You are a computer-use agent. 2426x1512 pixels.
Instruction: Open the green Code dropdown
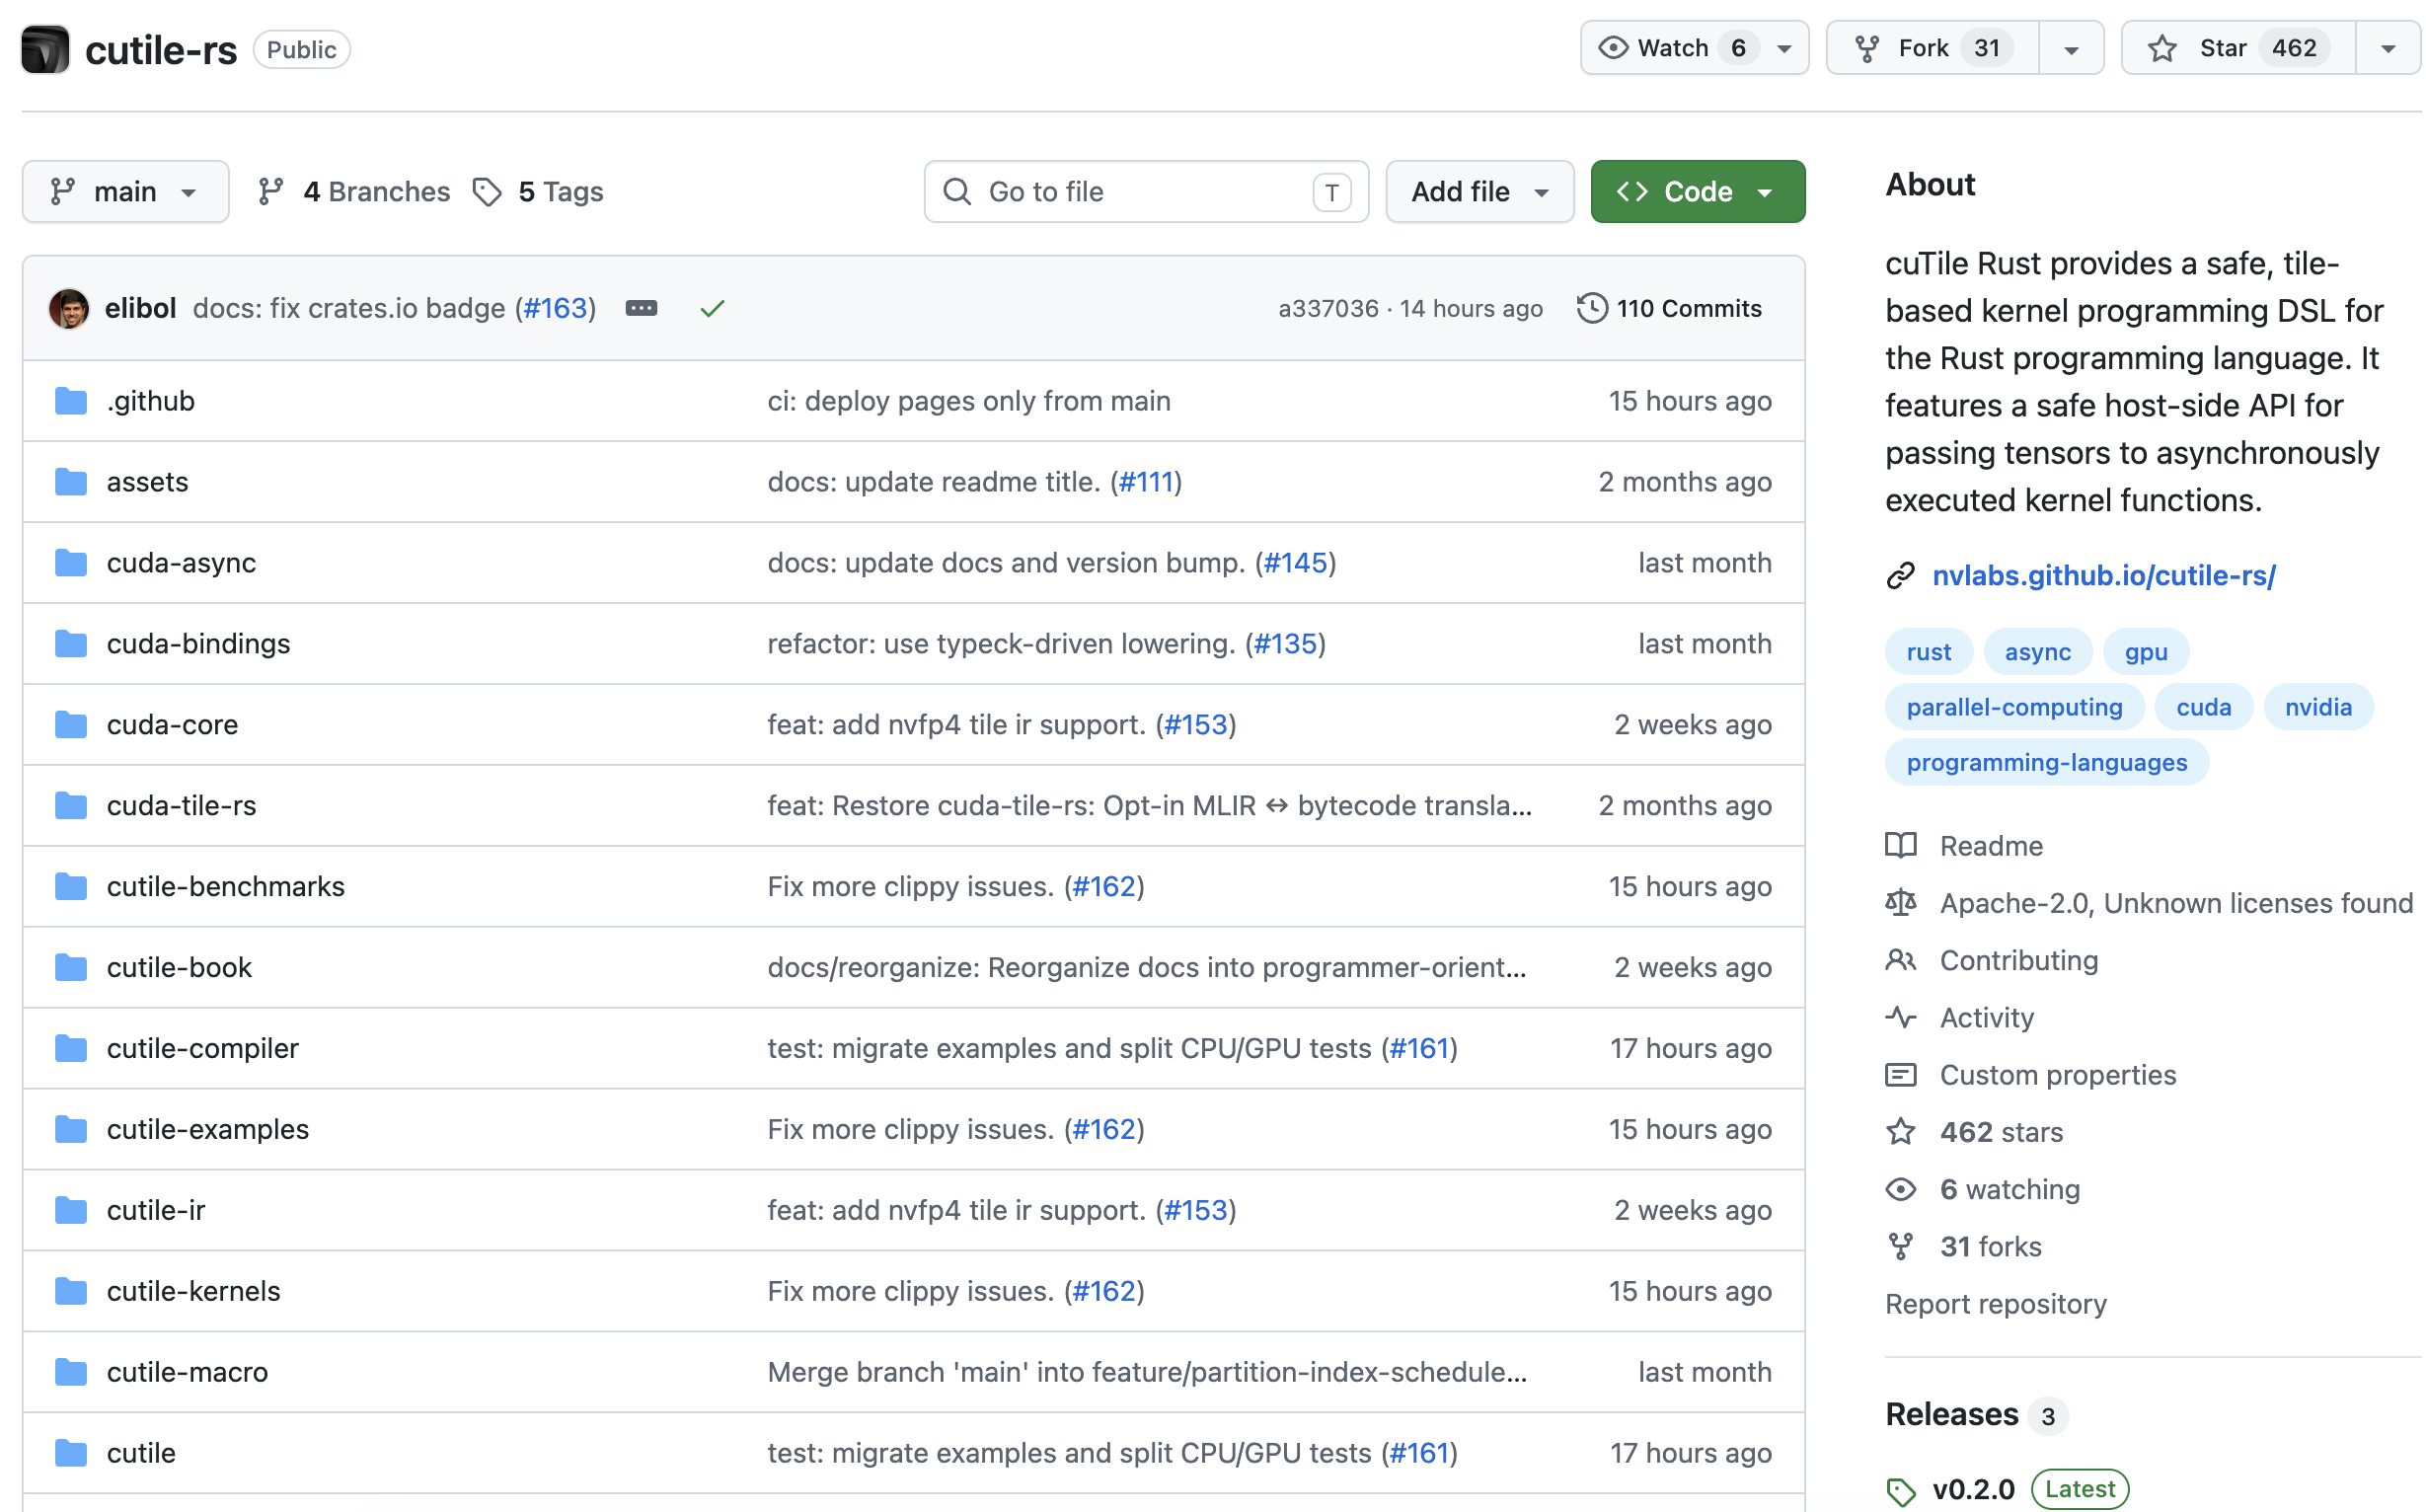[1698, 192]
